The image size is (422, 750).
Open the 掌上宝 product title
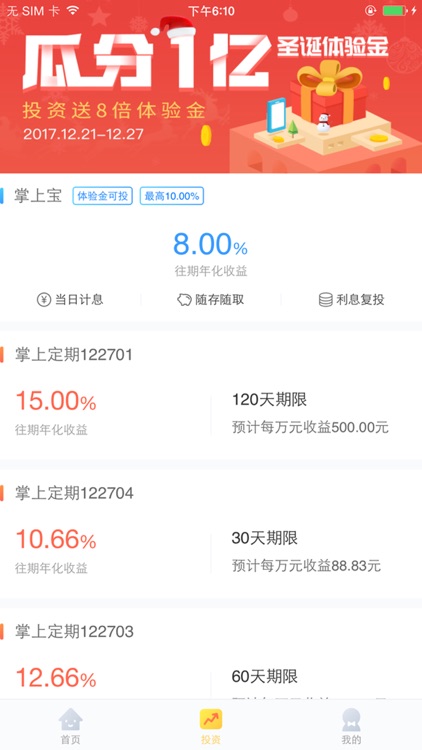pos(38,196)
